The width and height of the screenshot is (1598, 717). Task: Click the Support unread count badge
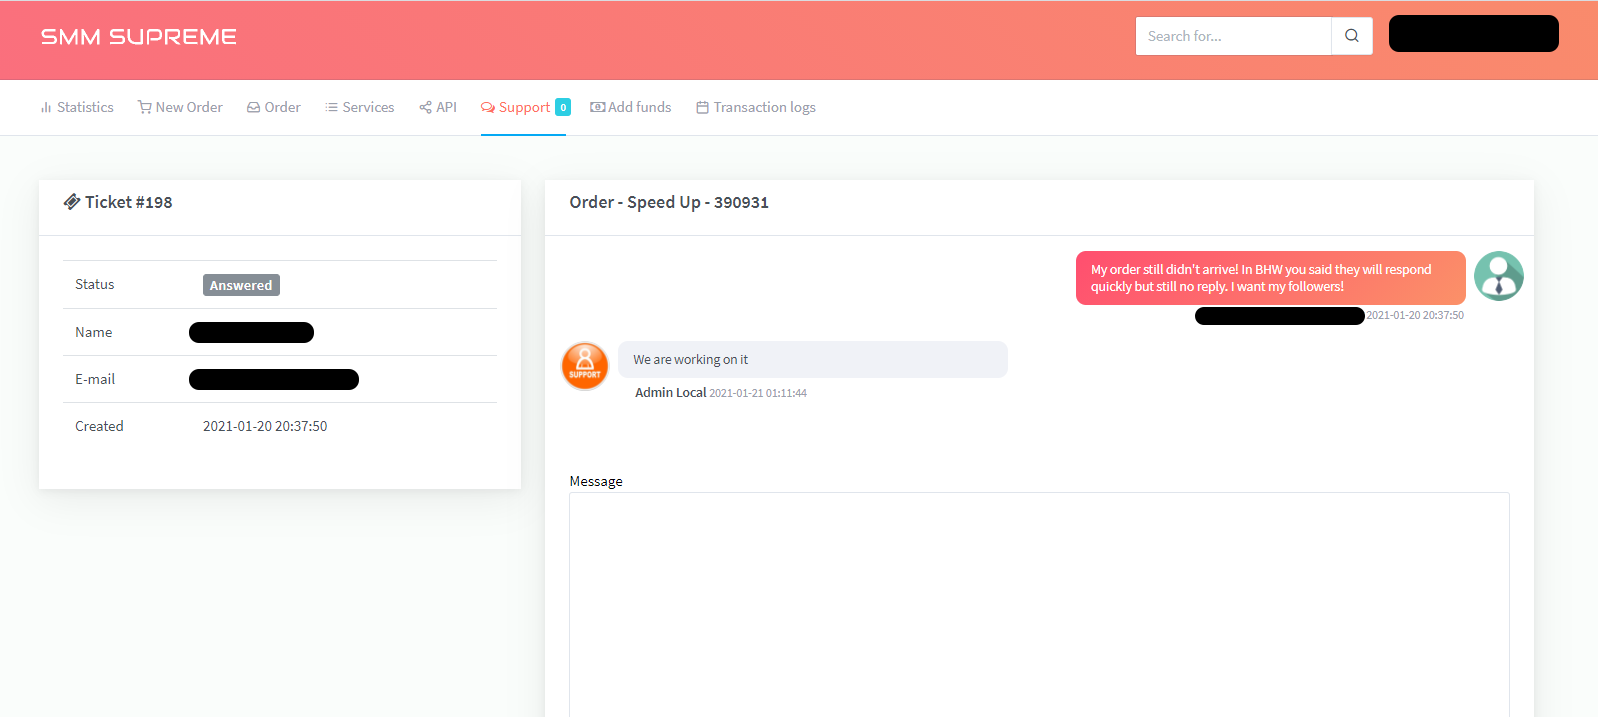[563, 107]
